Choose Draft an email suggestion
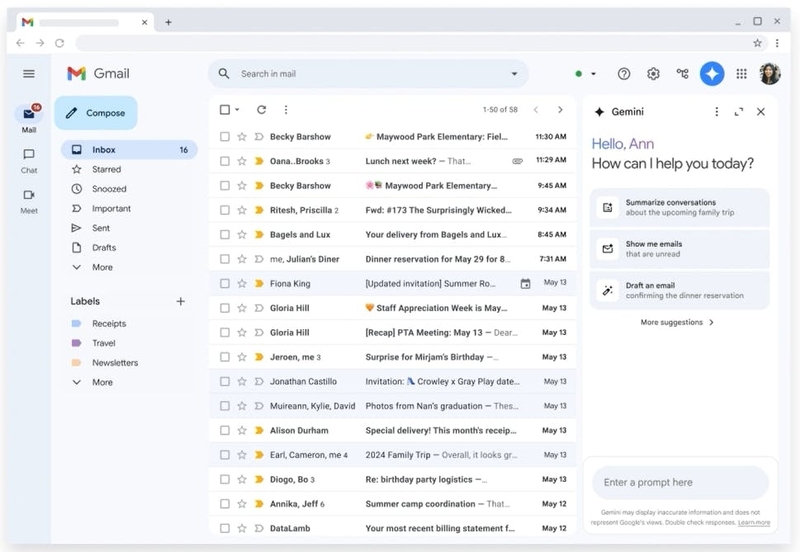800x552 pixels. click(680, 290)
